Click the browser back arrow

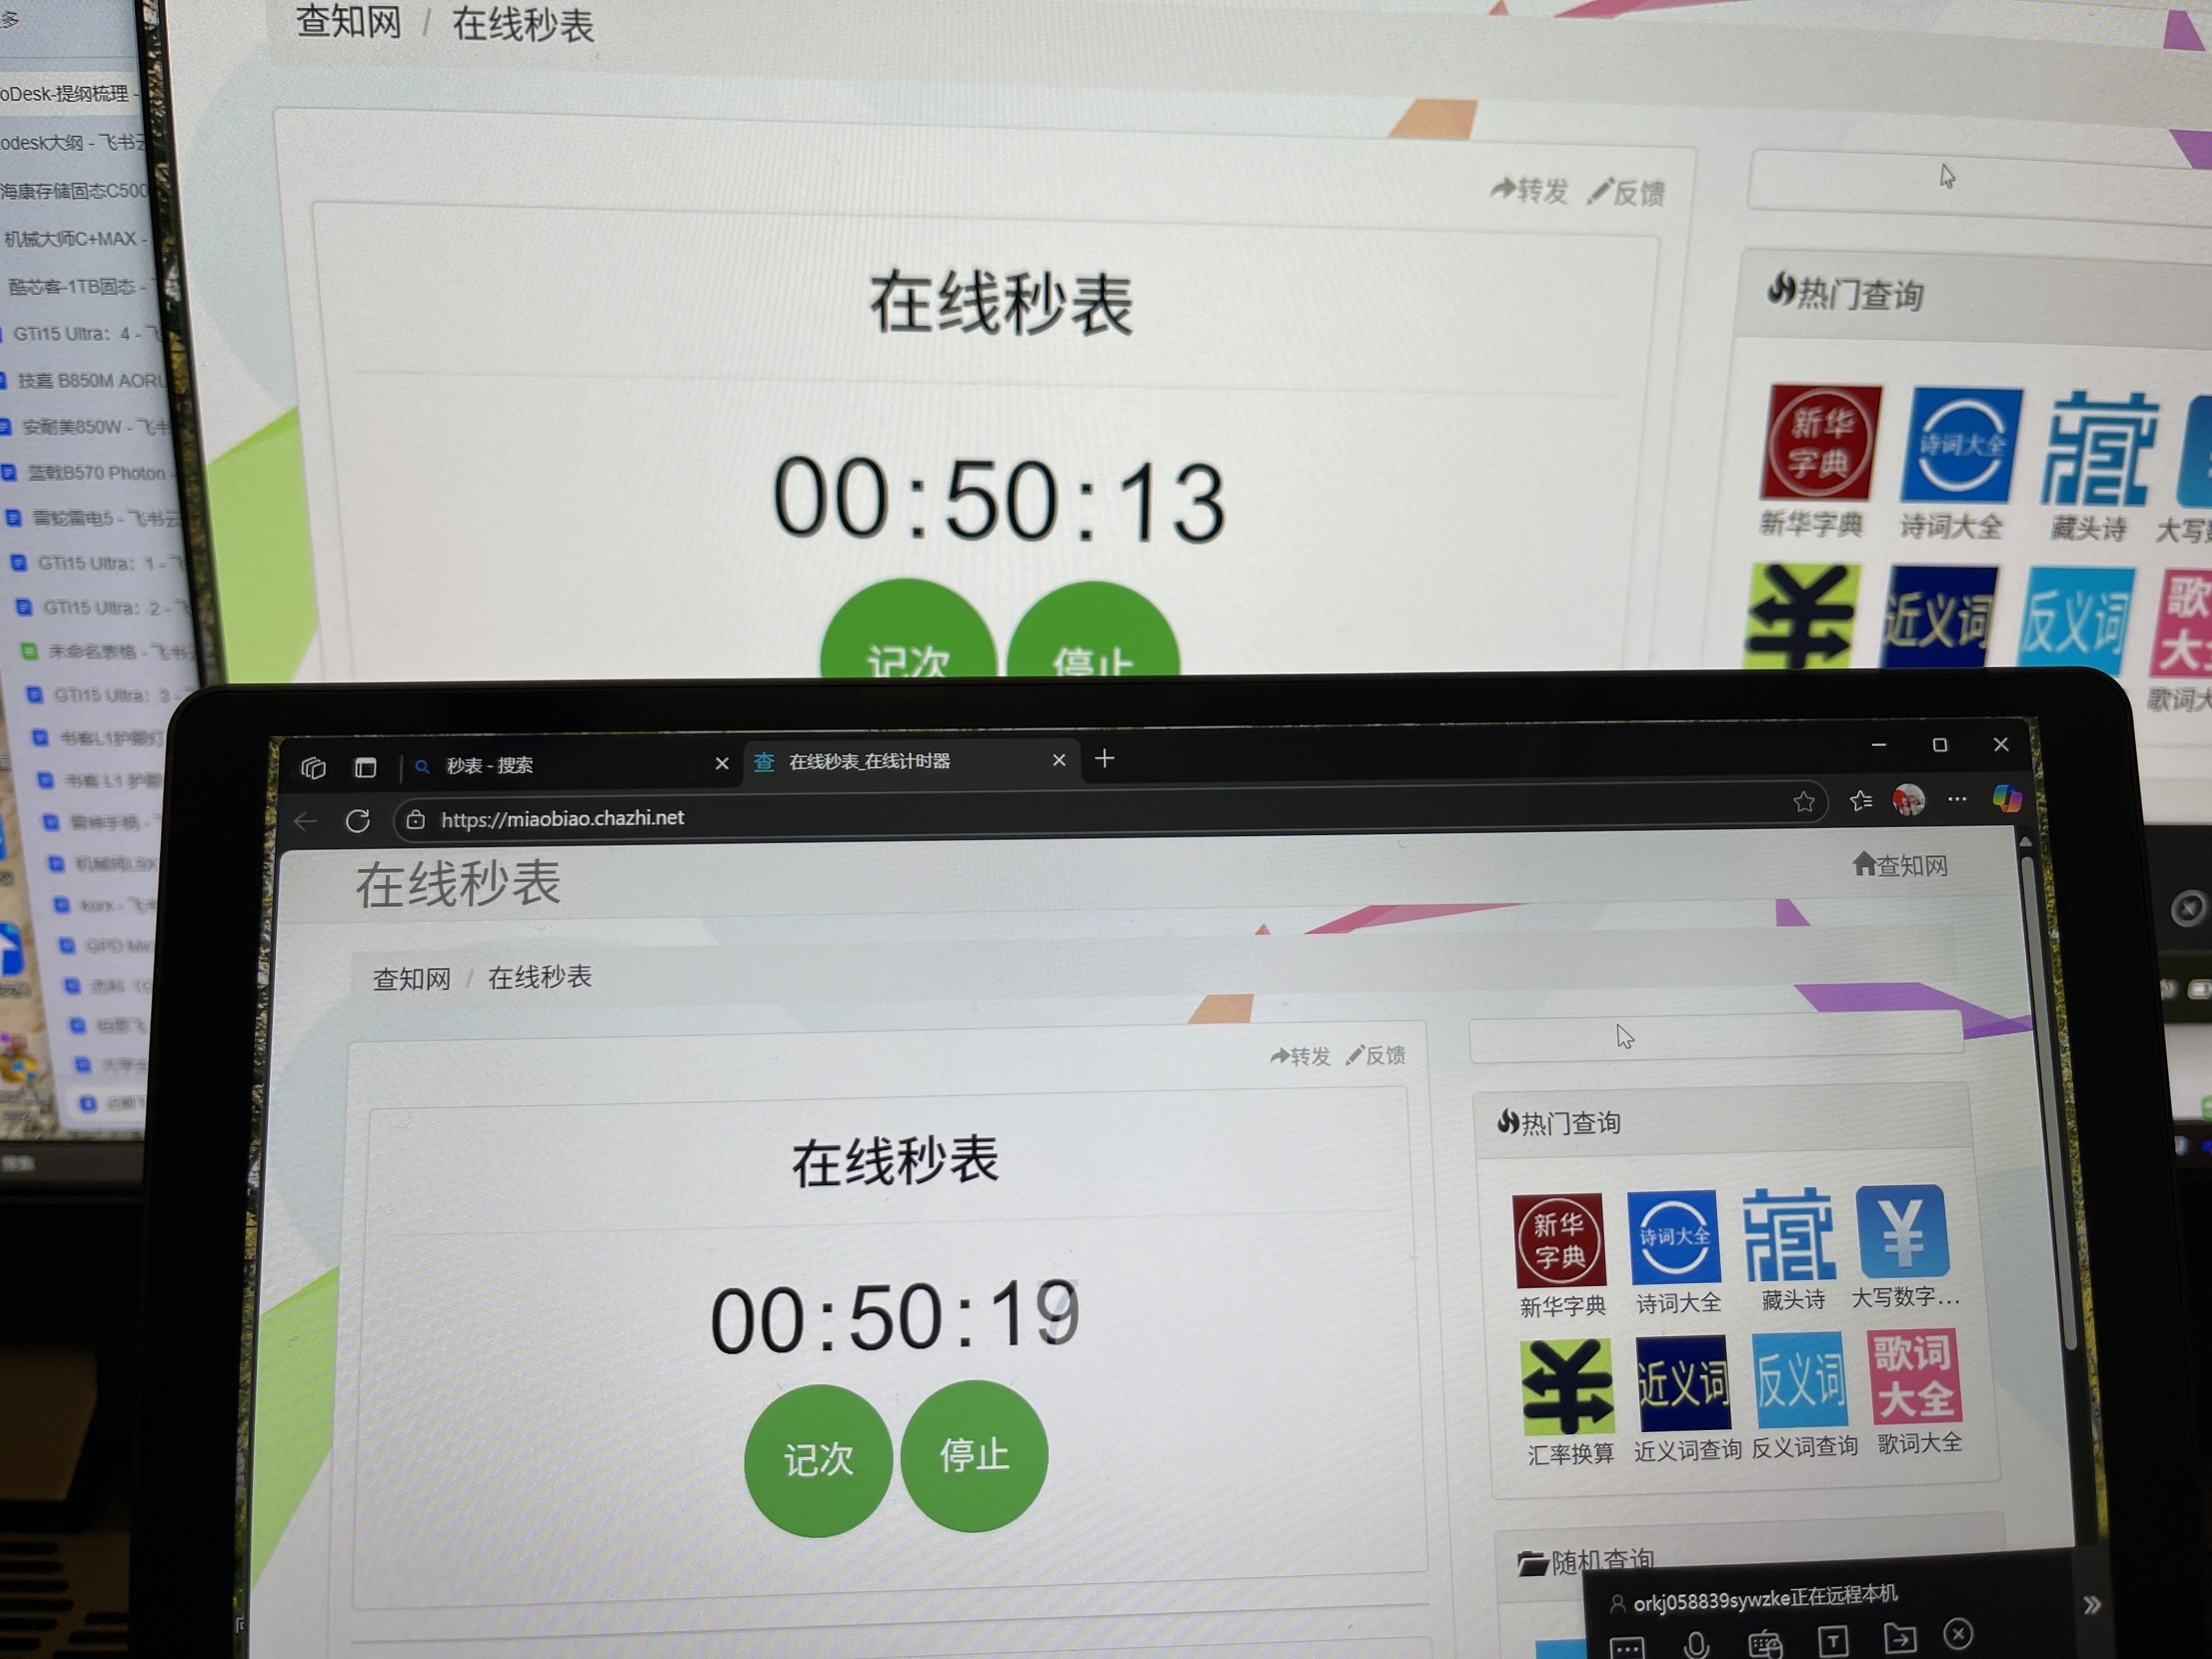click(306, 822)
